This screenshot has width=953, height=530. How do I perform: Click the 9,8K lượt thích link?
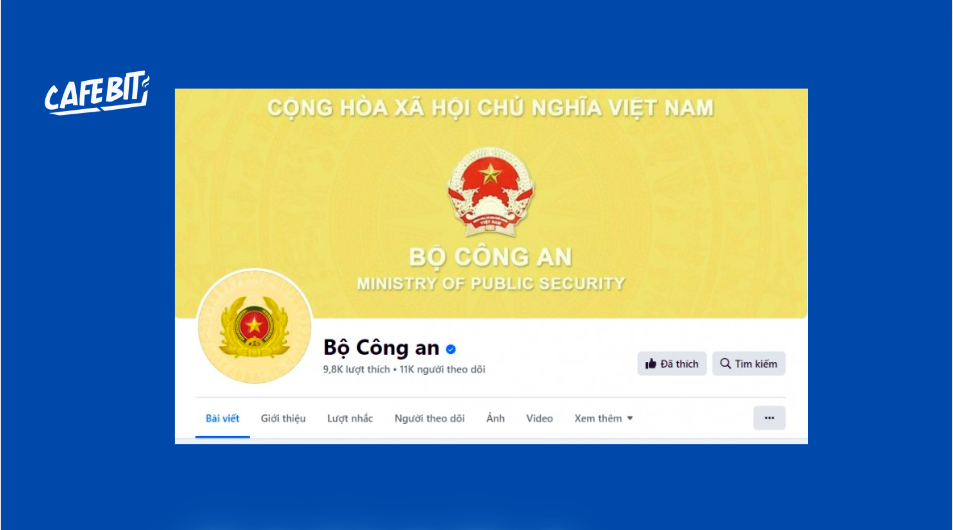[x=357, y=369]
